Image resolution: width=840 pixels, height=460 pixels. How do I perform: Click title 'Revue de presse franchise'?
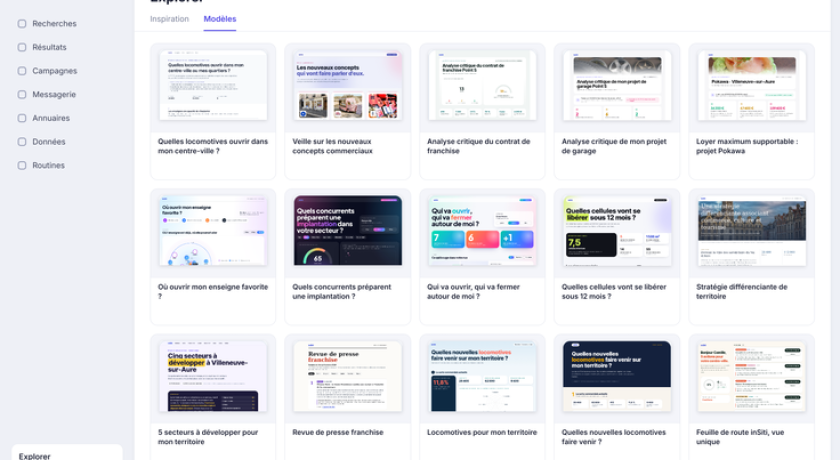pos(338,432)
